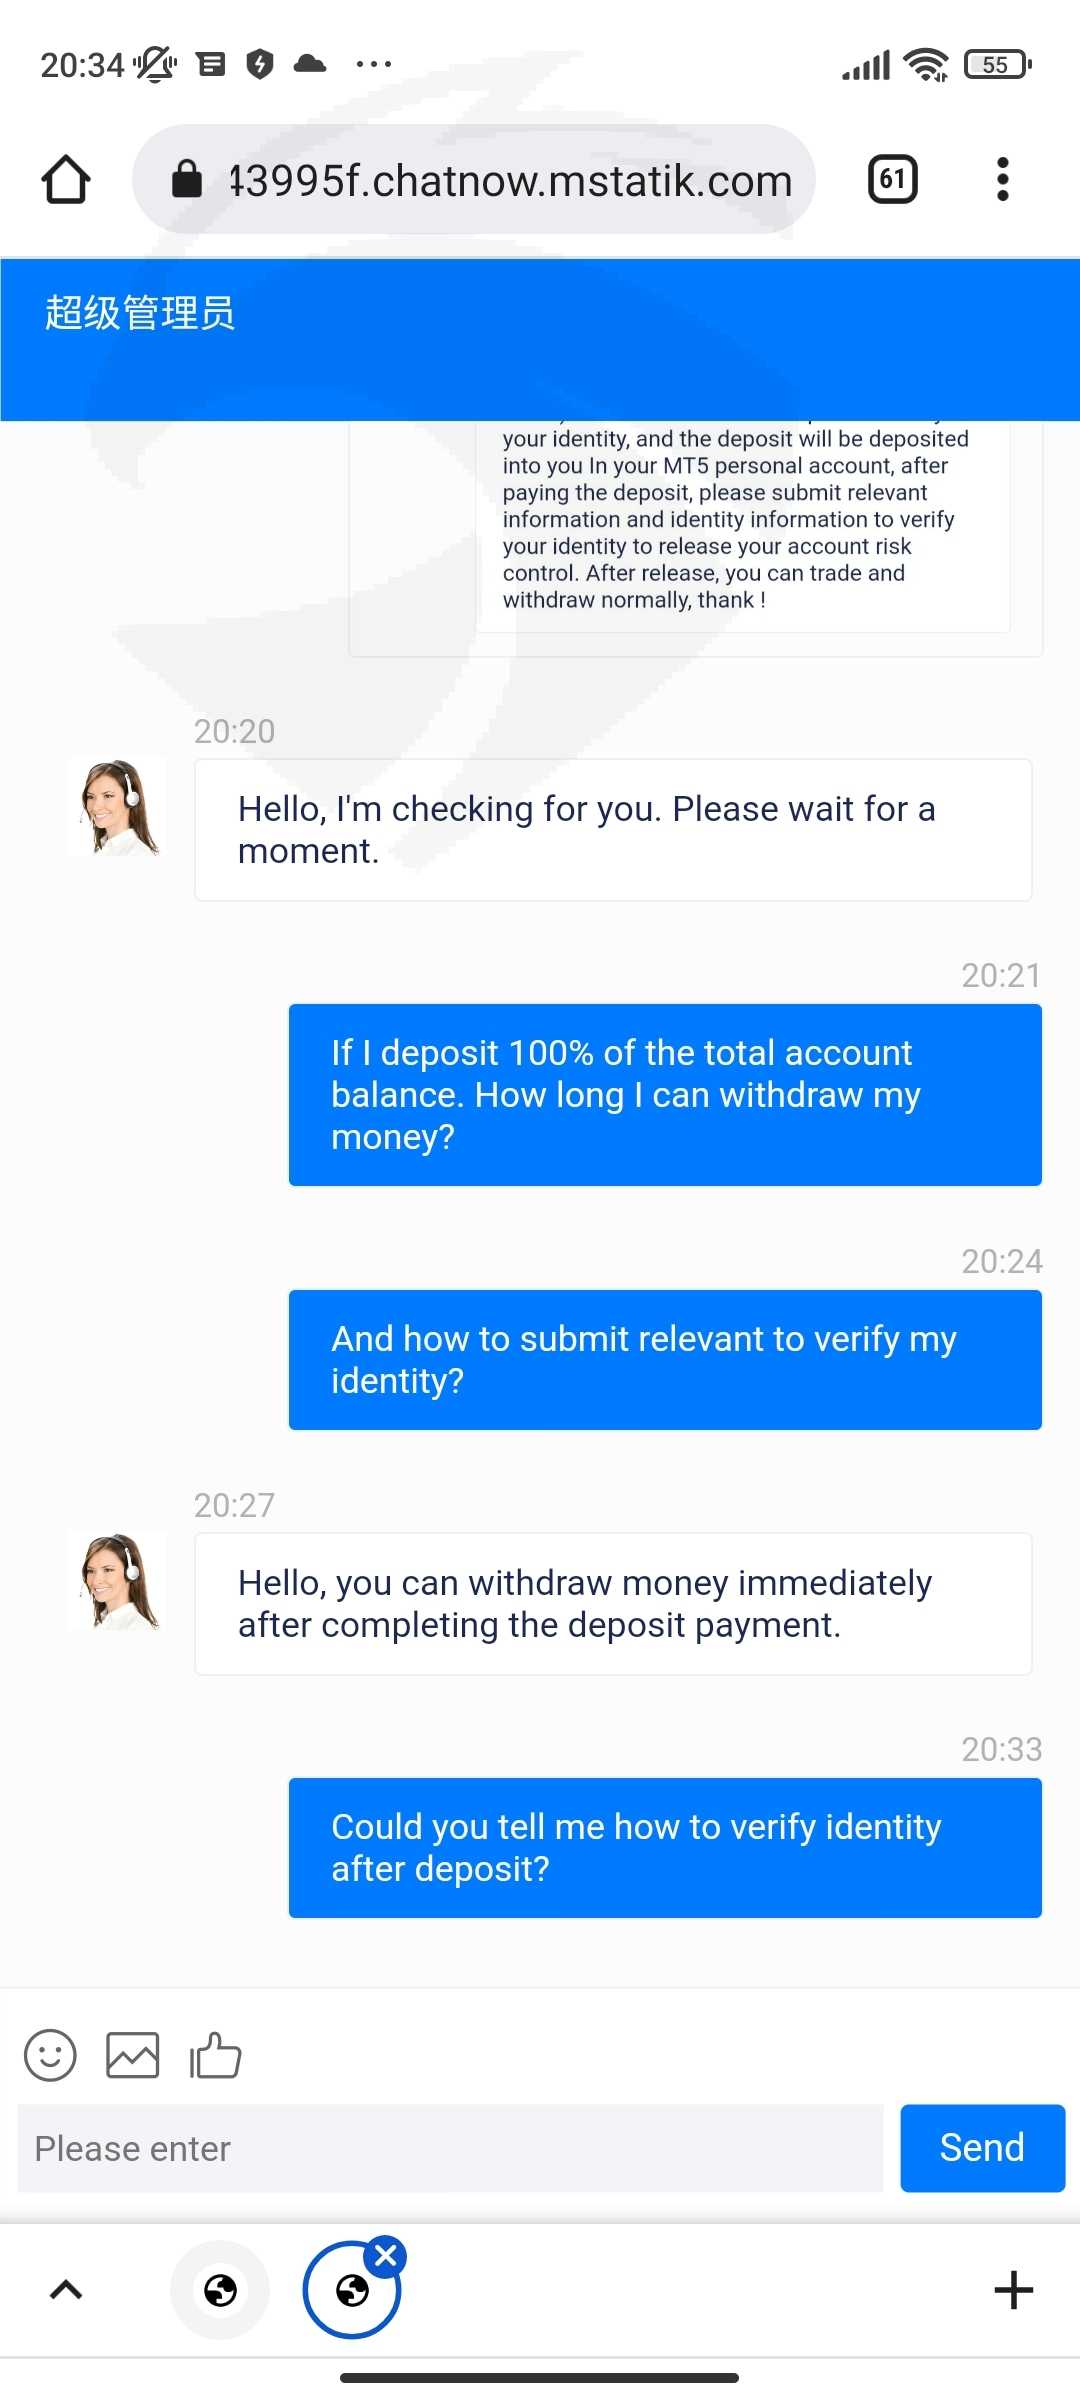Tap the agent avatar at 20:20
1080x2400 pixels.
click(x=118, y=807)
